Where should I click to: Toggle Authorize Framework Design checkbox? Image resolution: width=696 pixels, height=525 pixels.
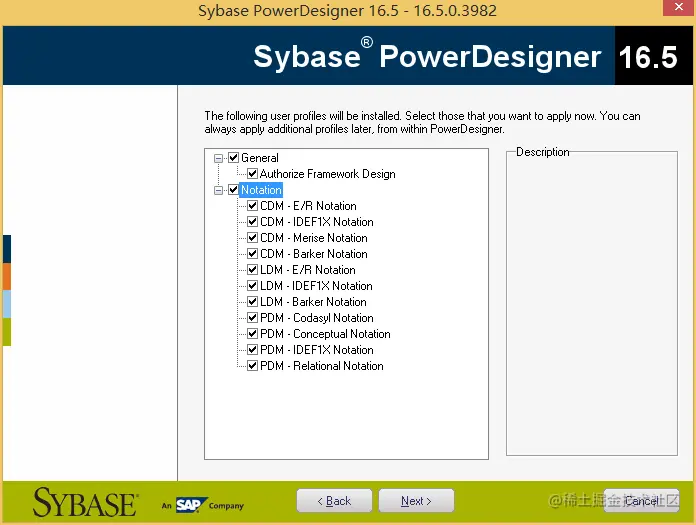(x=253, y=174)
